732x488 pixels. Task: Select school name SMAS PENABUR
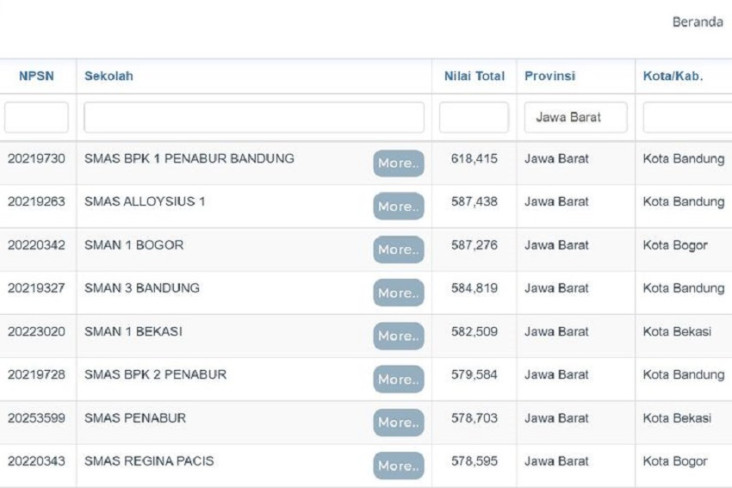click(x=135, y=418)
